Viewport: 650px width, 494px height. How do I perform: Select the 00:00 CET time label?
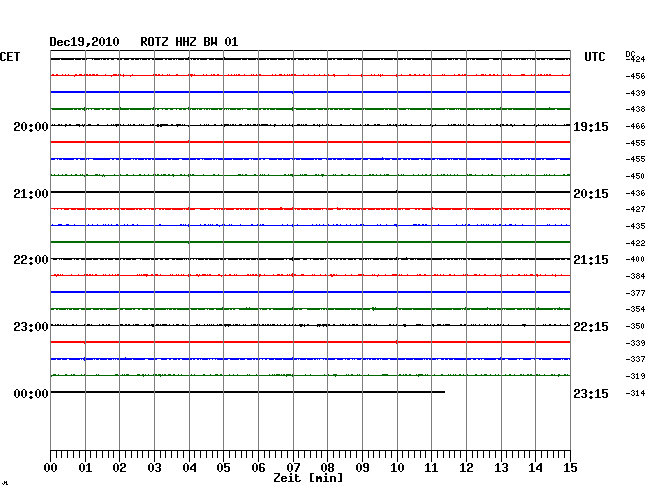[x=31, y=394]
